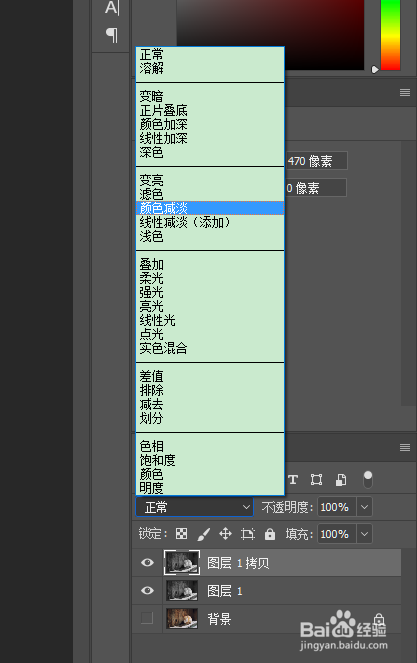Click the opacity 100% value field
The image size is (417, 663).
click(337, 507)
